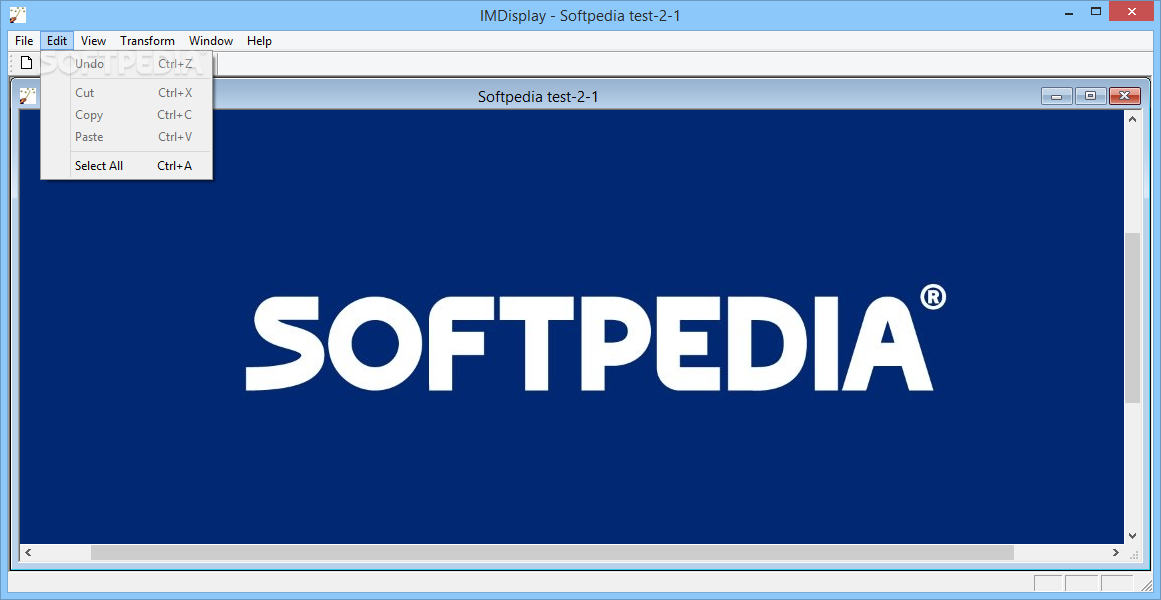Click the Softpedia test-2-1 child window icon
The width and height of the screenshot is (1161, 600).
click(x=27, y=96)
